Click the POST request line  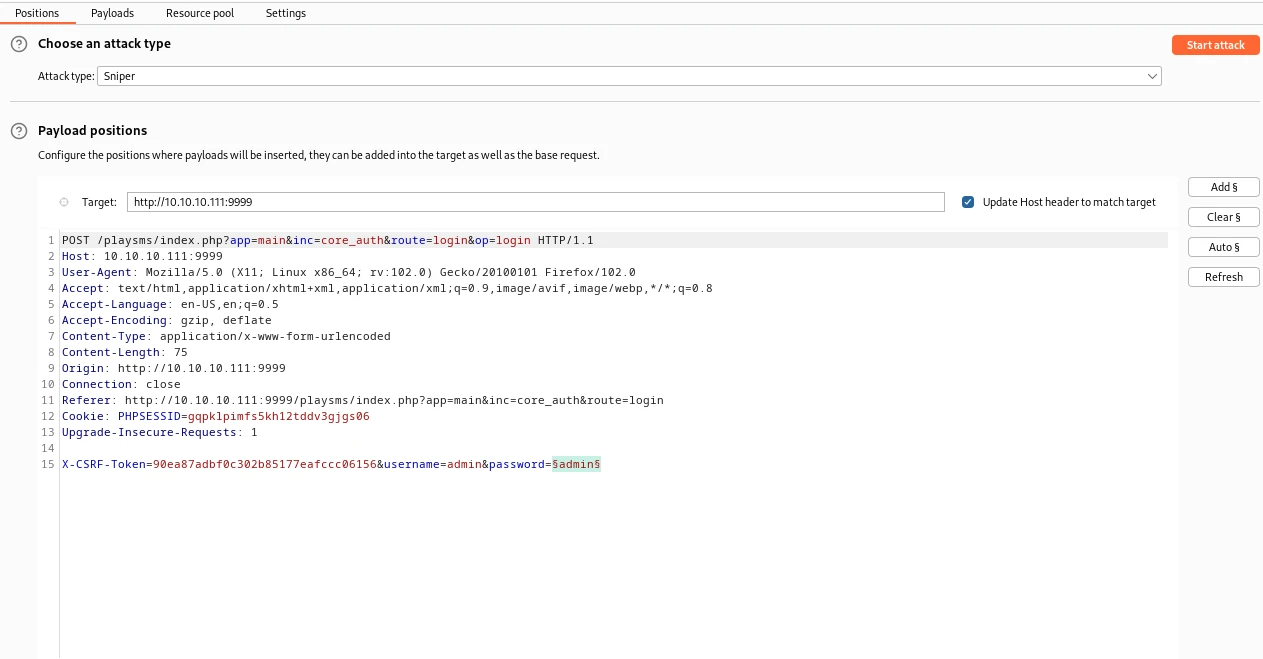327,240
